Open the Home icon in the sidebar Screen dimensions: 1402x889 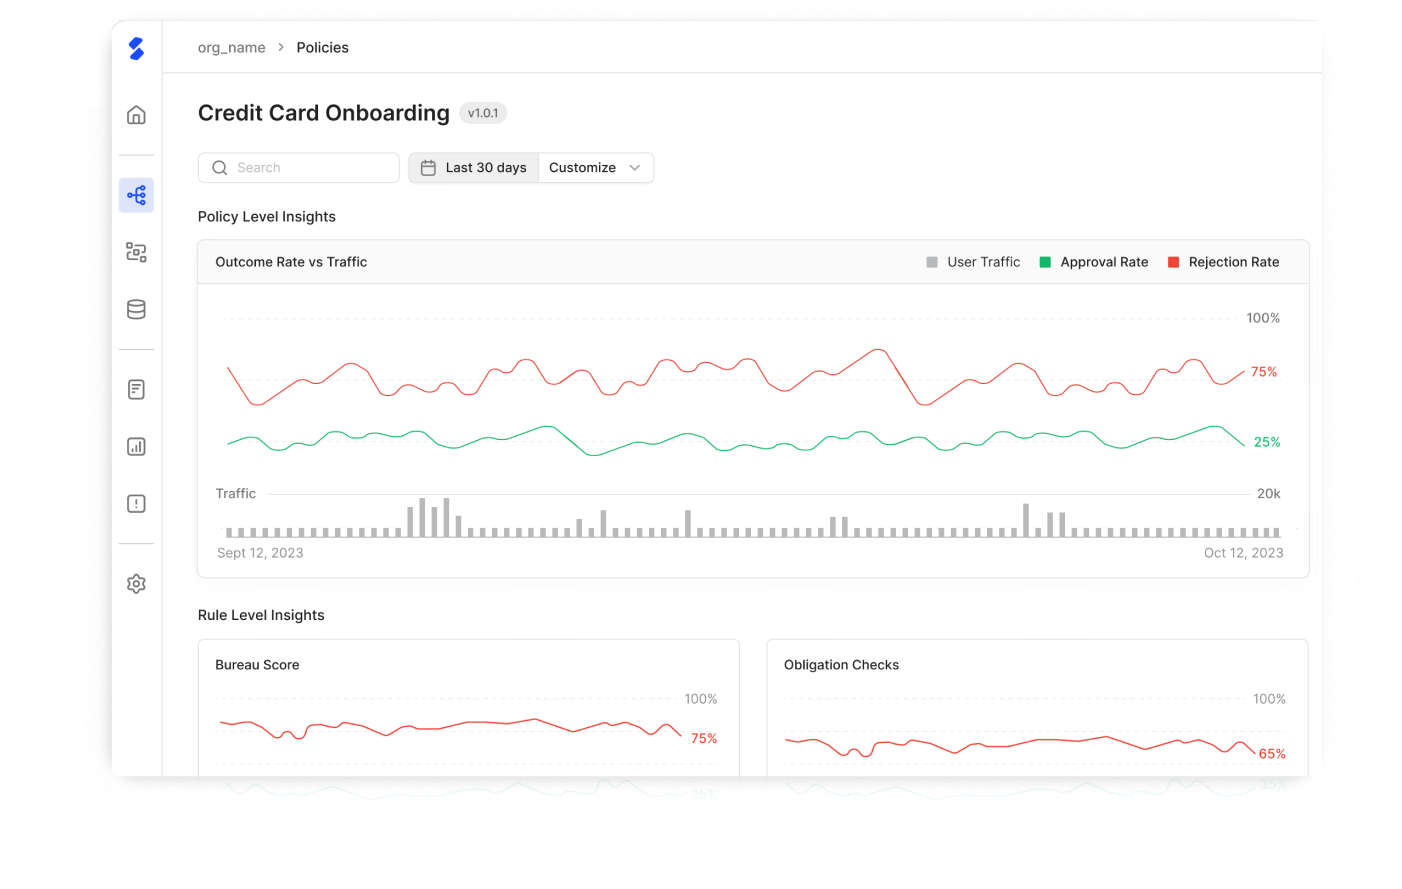pos(136,115)
